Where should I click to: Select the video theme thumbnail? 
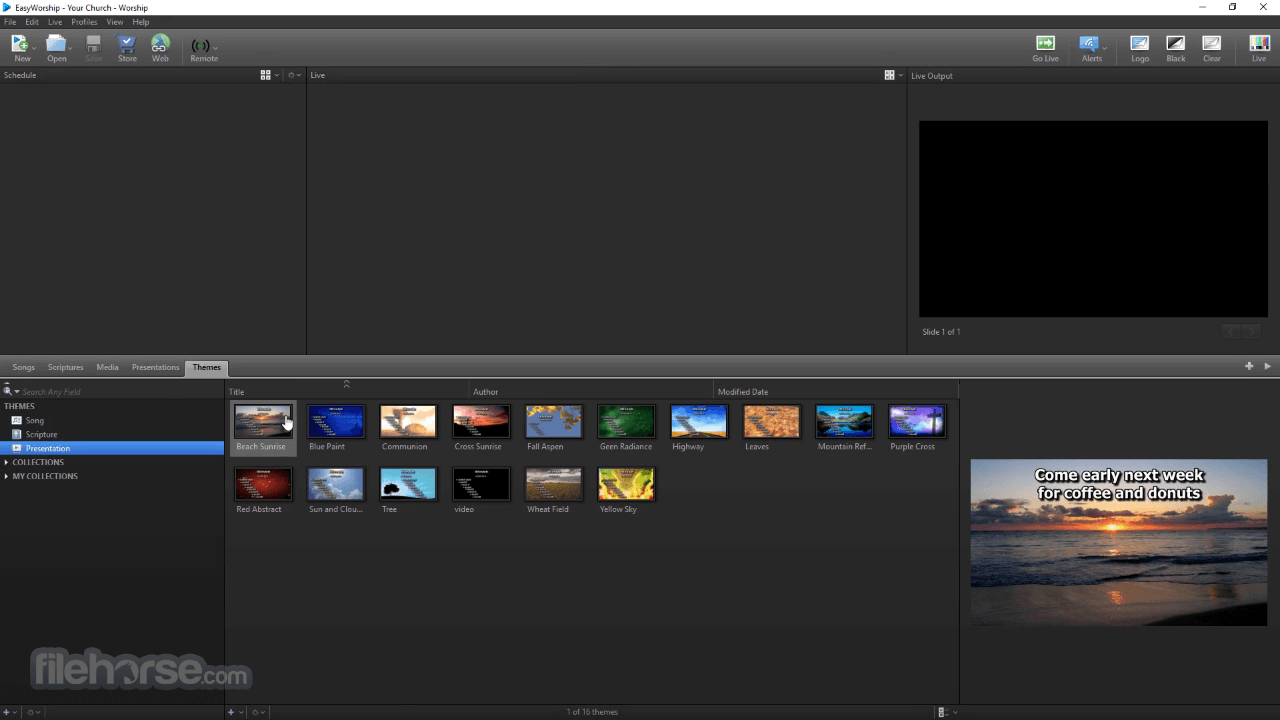click(x=481, y=484)
